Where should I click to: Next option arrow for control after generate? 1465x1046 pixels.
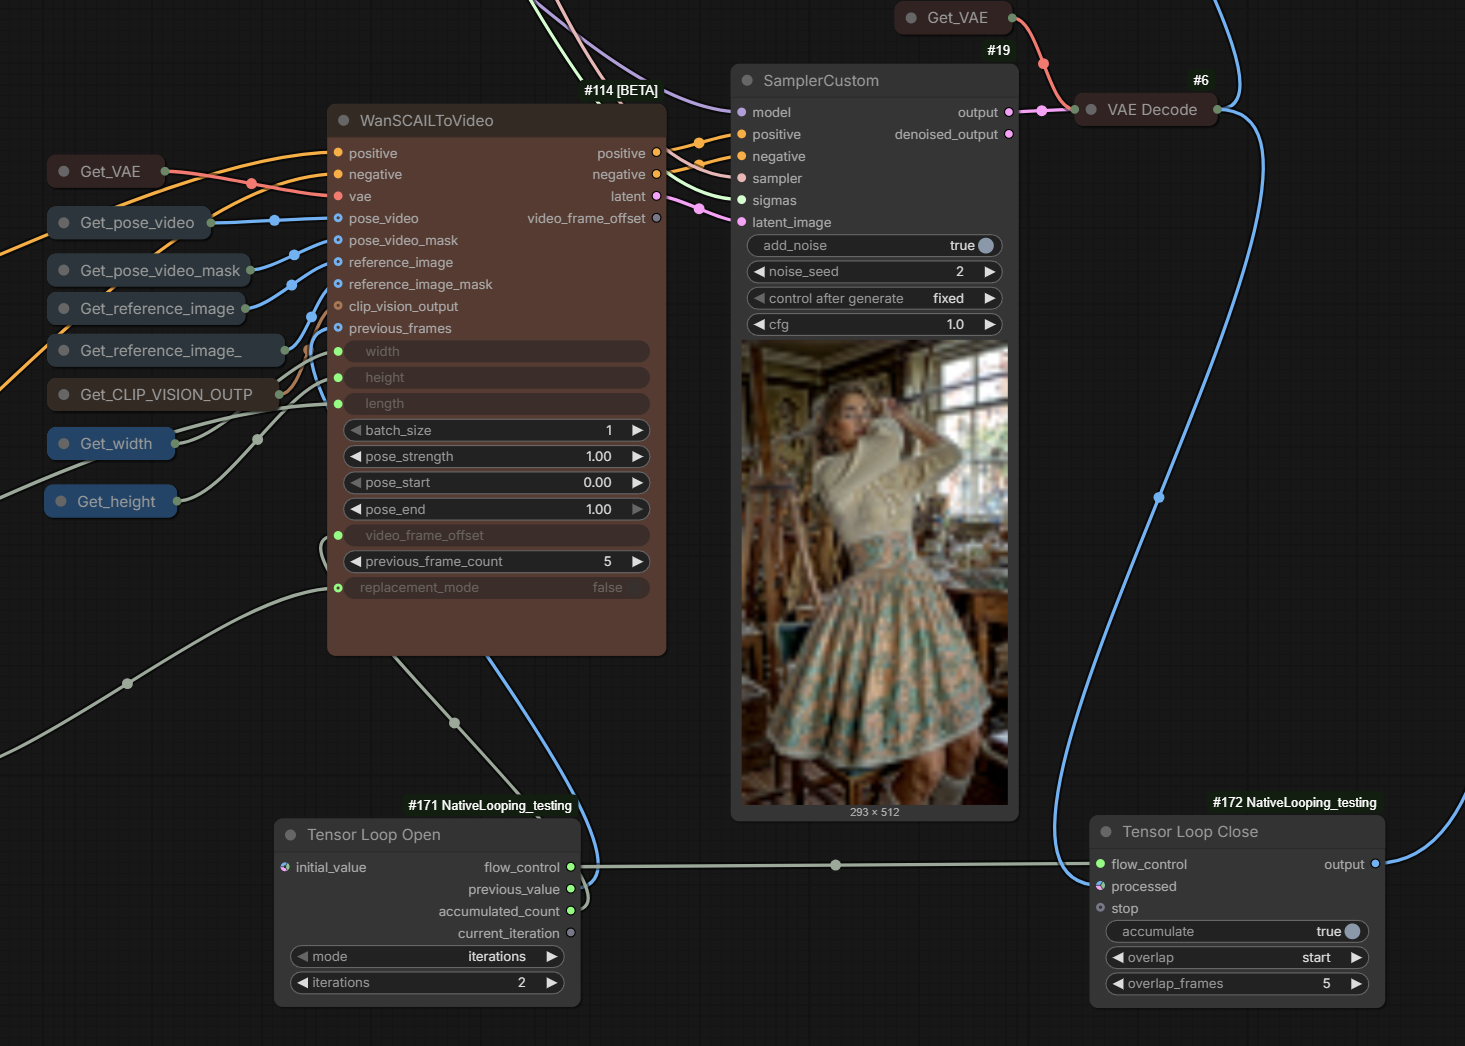point(989,298)
